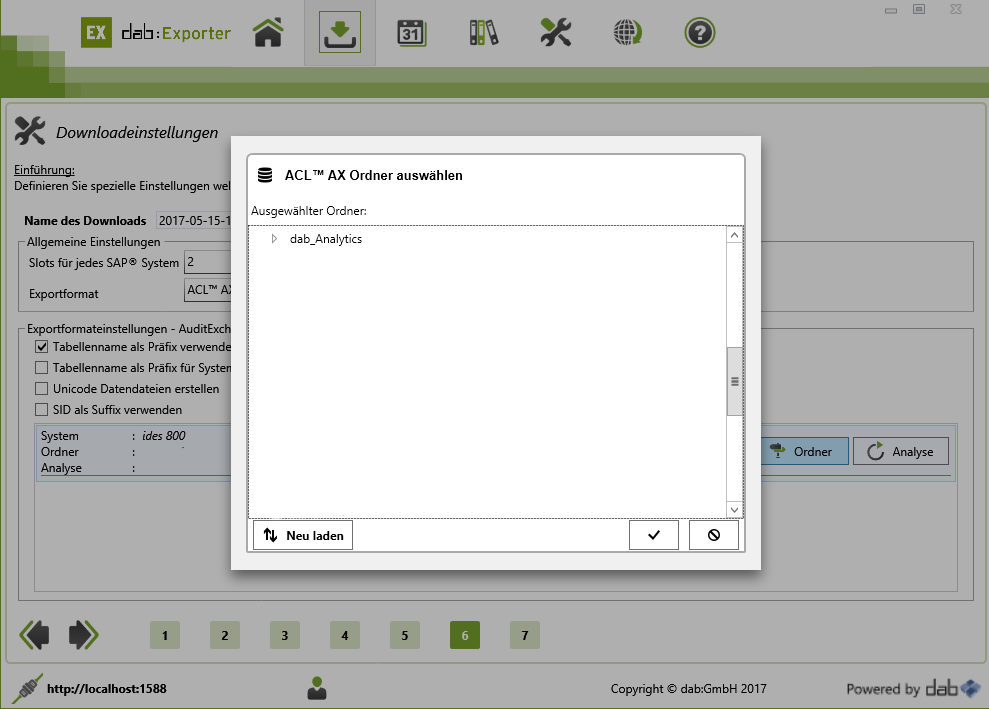The height and width of the screenshot is (709, 989).
Task: Select the System ides 800 row
Action: pos(134,452)
